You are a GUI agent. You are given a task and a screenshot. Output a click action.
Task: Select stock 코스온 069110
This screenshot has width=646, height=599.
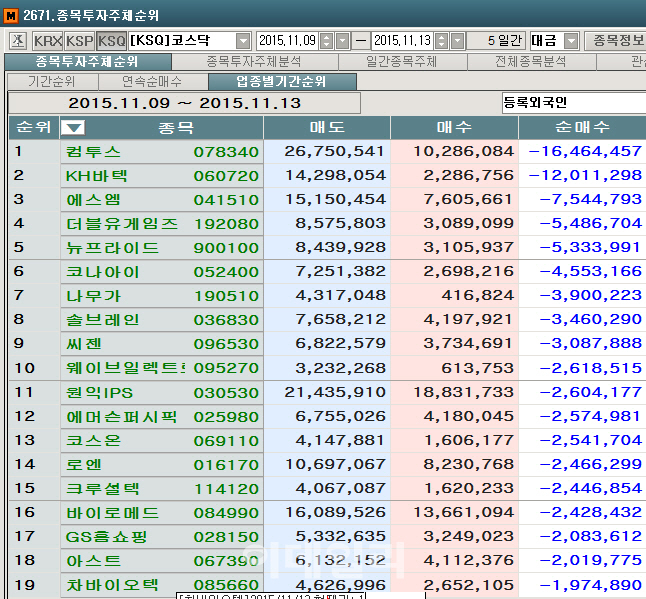(162, 440)
